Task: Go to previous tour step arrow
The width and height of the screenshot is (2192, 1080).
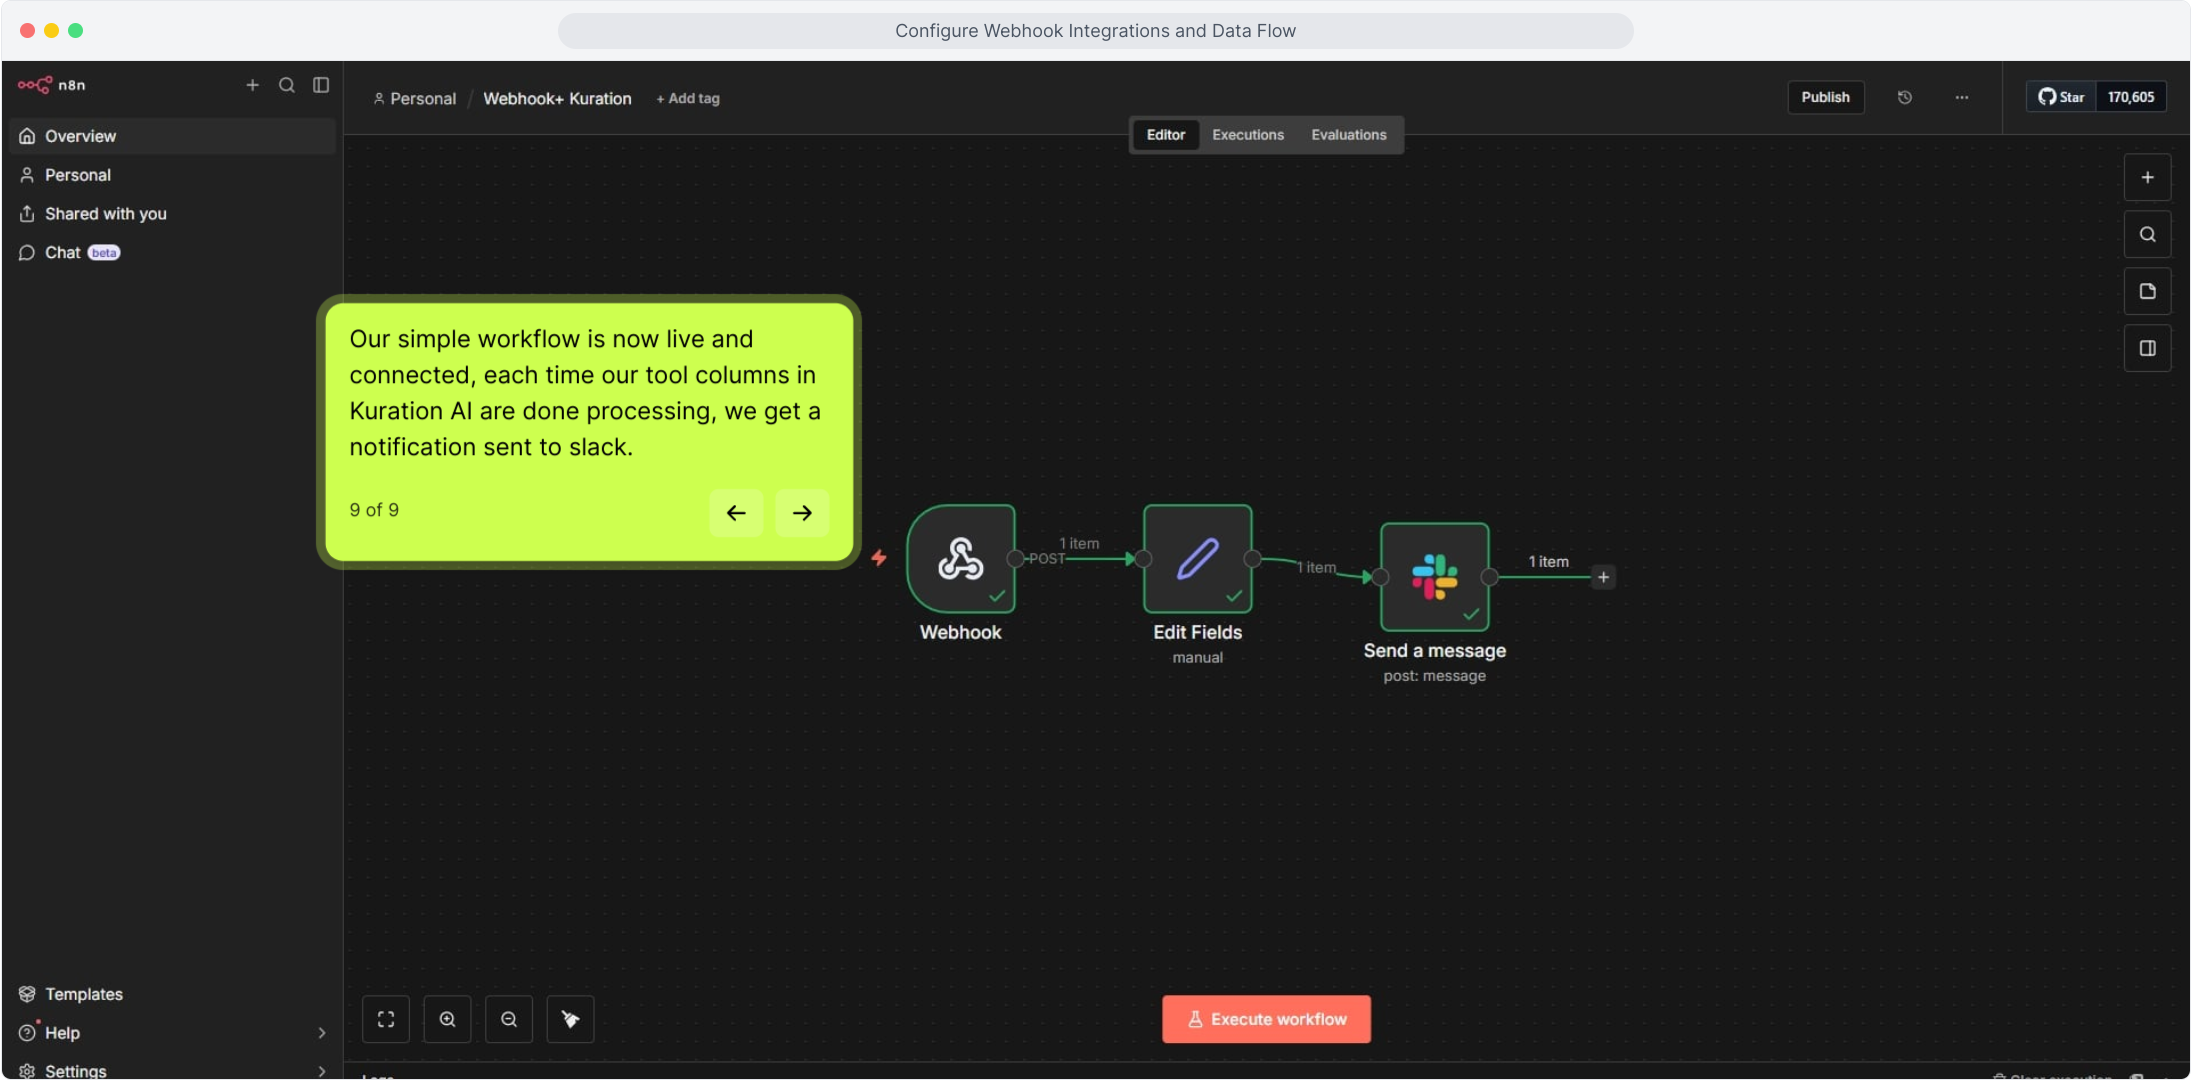Action: click(x=736, y=513)
